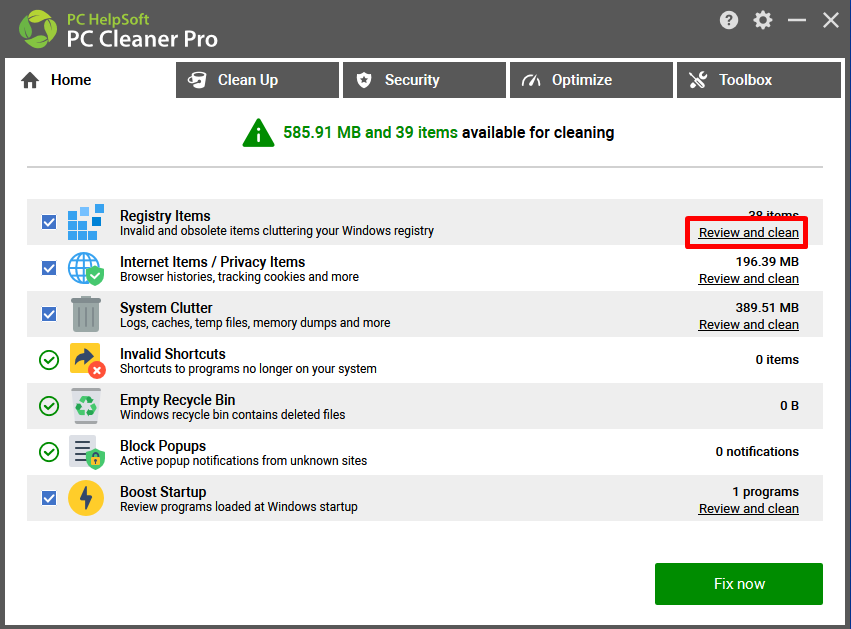Click the PC HelpSoft leaf logo
The height and width of the screenshot is (629, 851).
coord(37,29)
